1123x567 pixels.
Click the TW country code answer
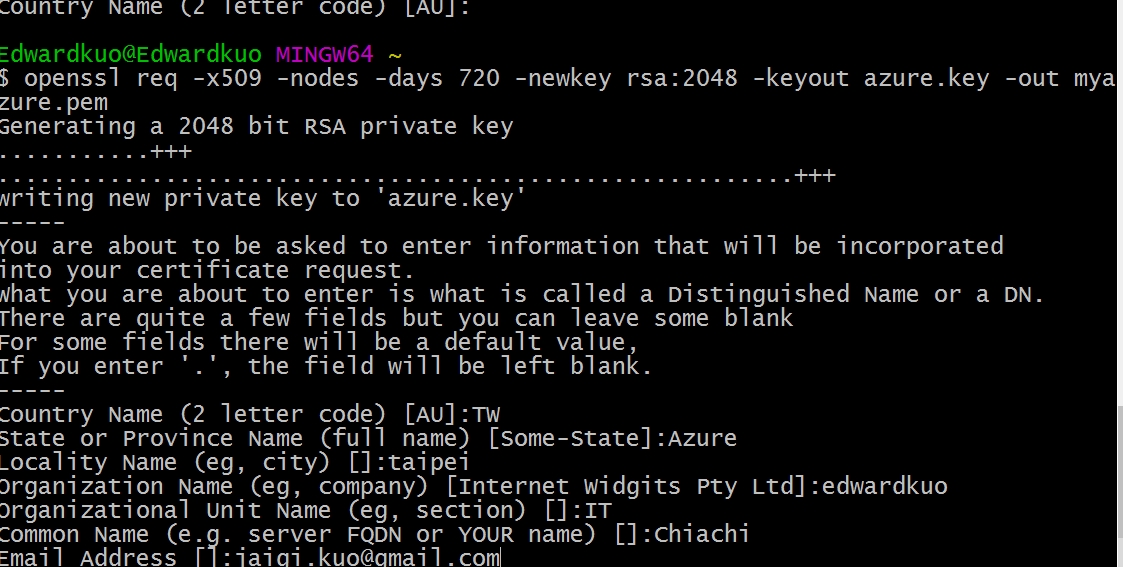(486, 415)
